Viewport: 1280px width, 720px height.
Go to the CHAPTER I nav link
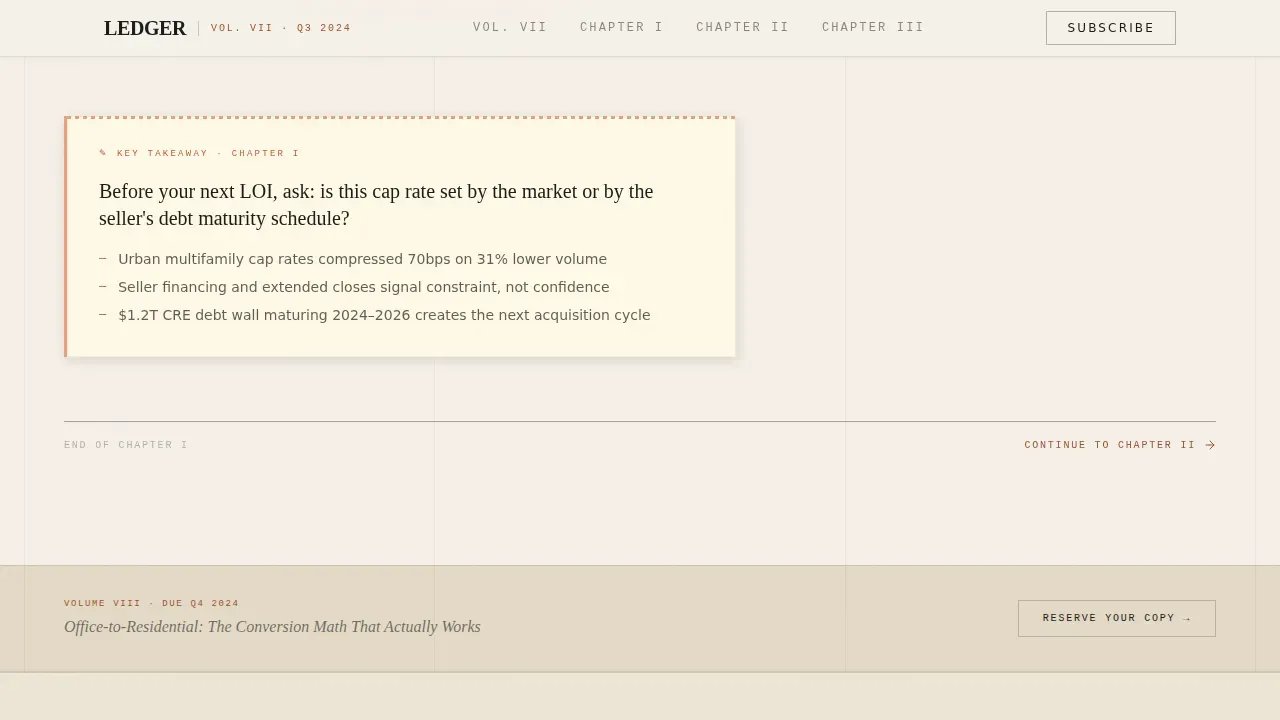click(x=622, y=27)
